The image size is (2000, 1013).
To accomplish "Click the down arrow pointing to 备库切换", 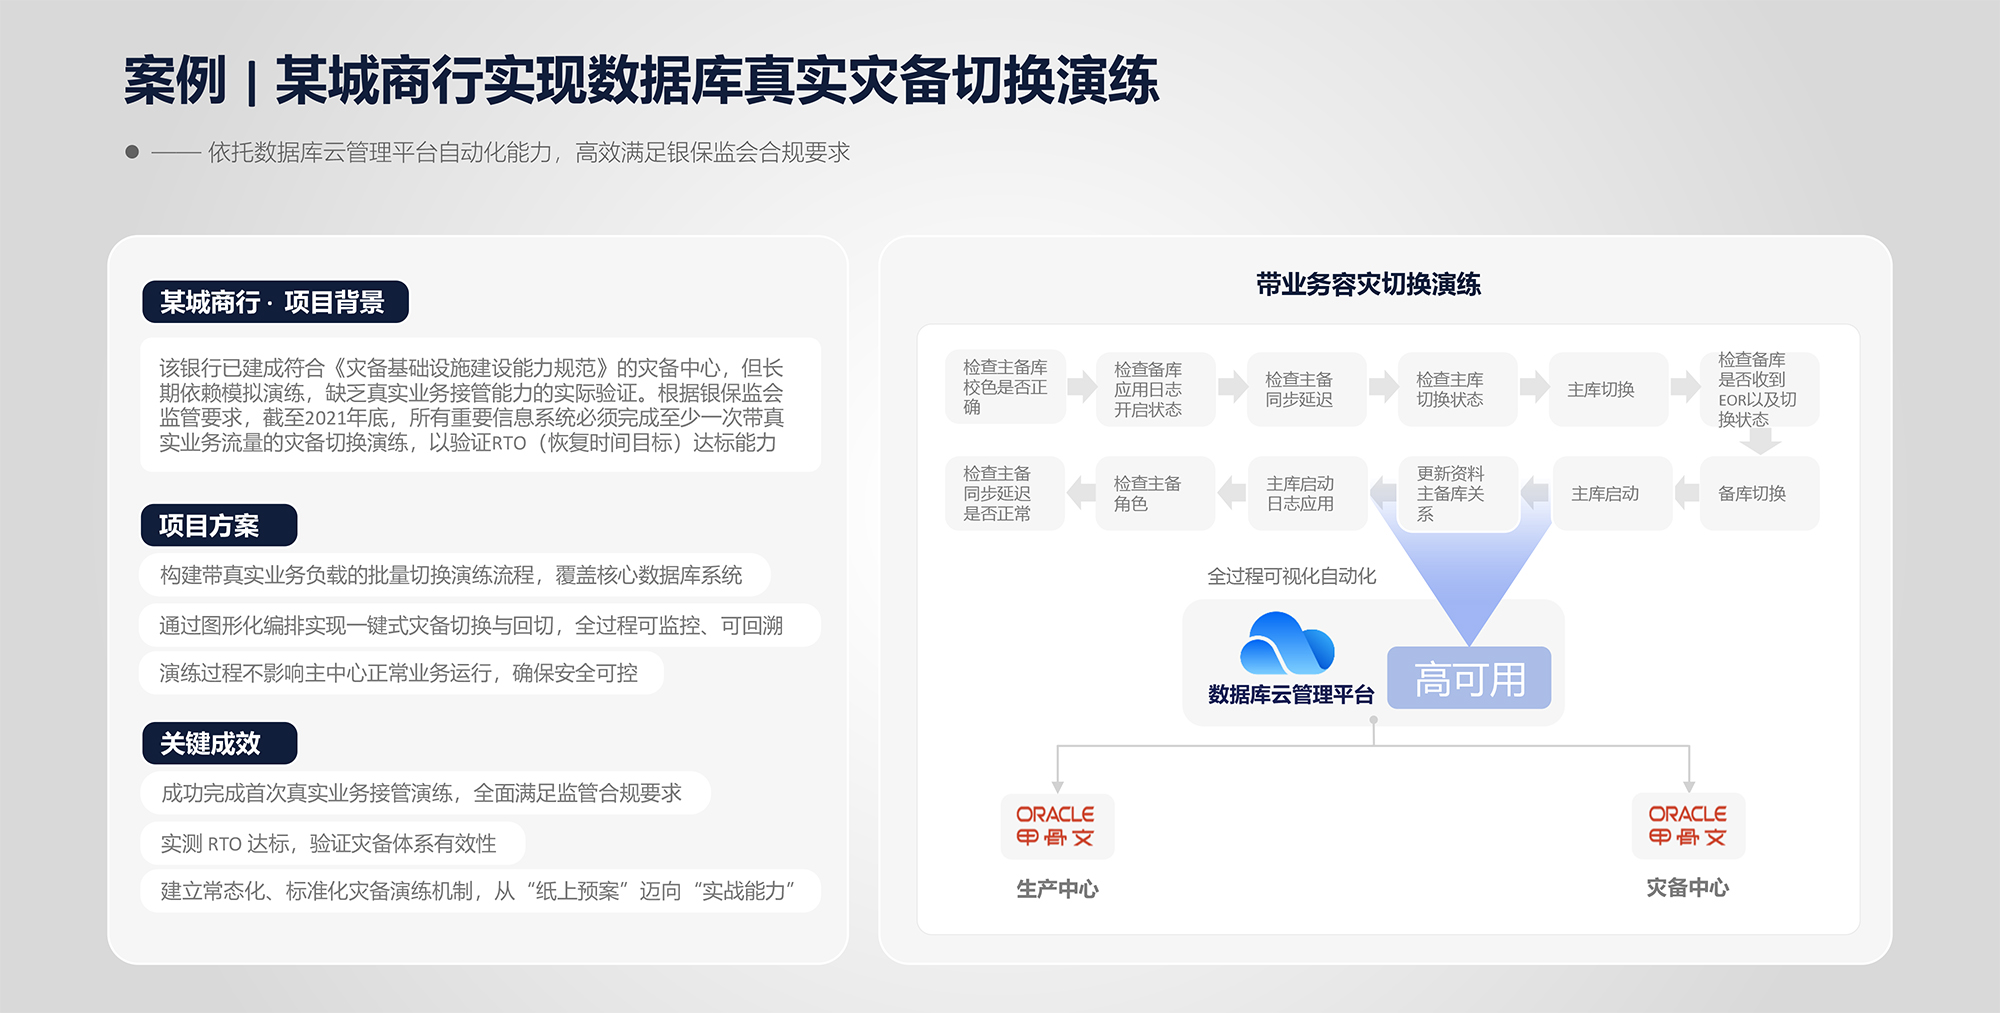I will point(1759,440).
